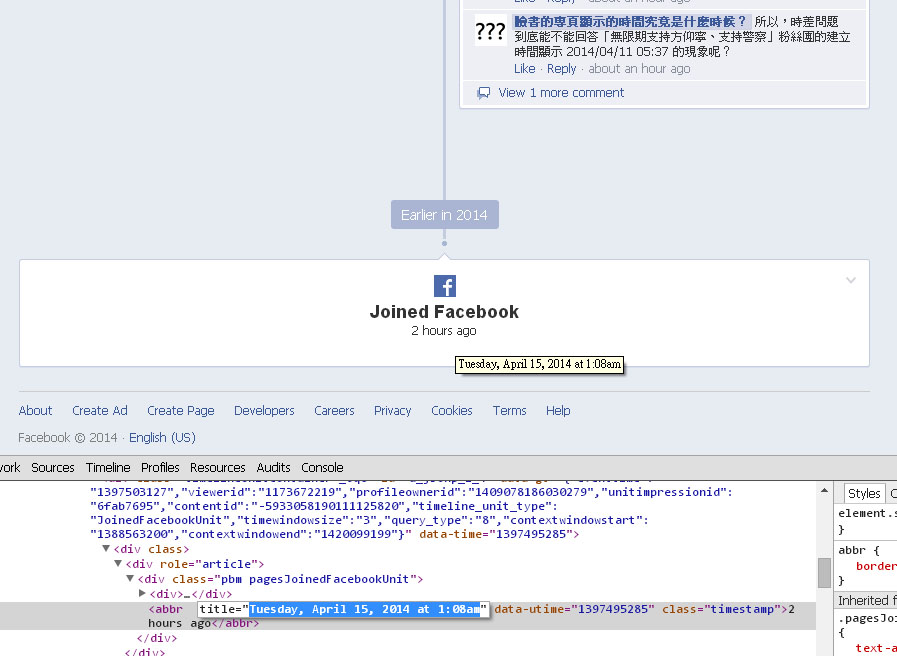Open the Create Page footer link
Viewport: 897px width, 656px height.
[x=181, y=411]
